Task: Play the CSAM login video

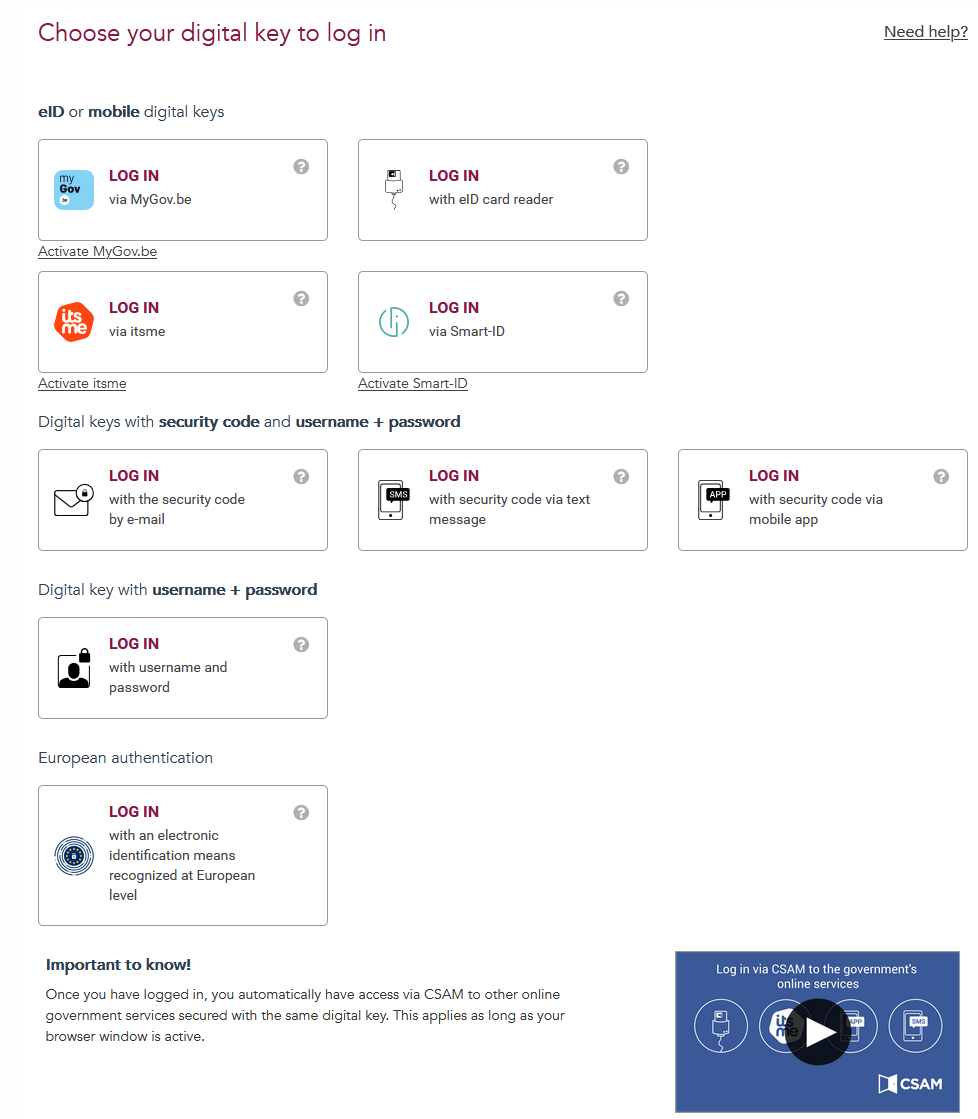Action: tap(817, 1031)
